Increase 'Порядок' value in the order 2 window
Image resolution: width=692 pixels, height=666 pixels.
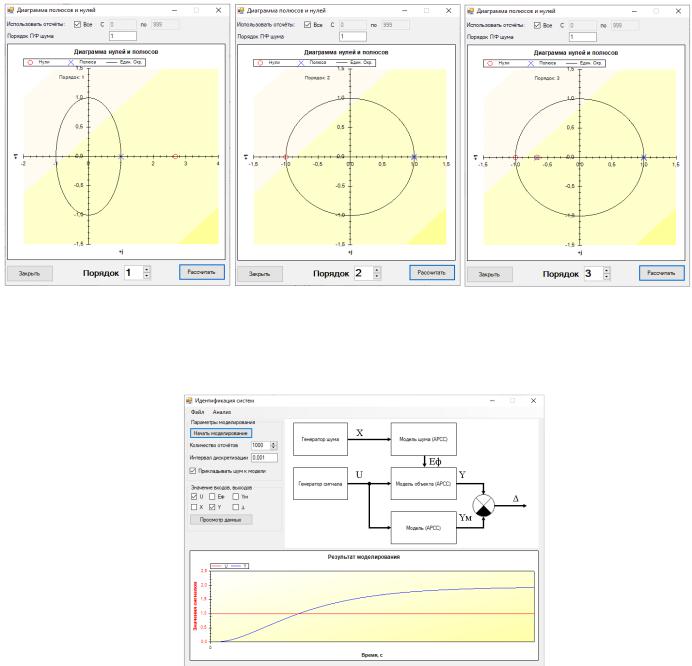pyautogui.click(x=376, y=270)
